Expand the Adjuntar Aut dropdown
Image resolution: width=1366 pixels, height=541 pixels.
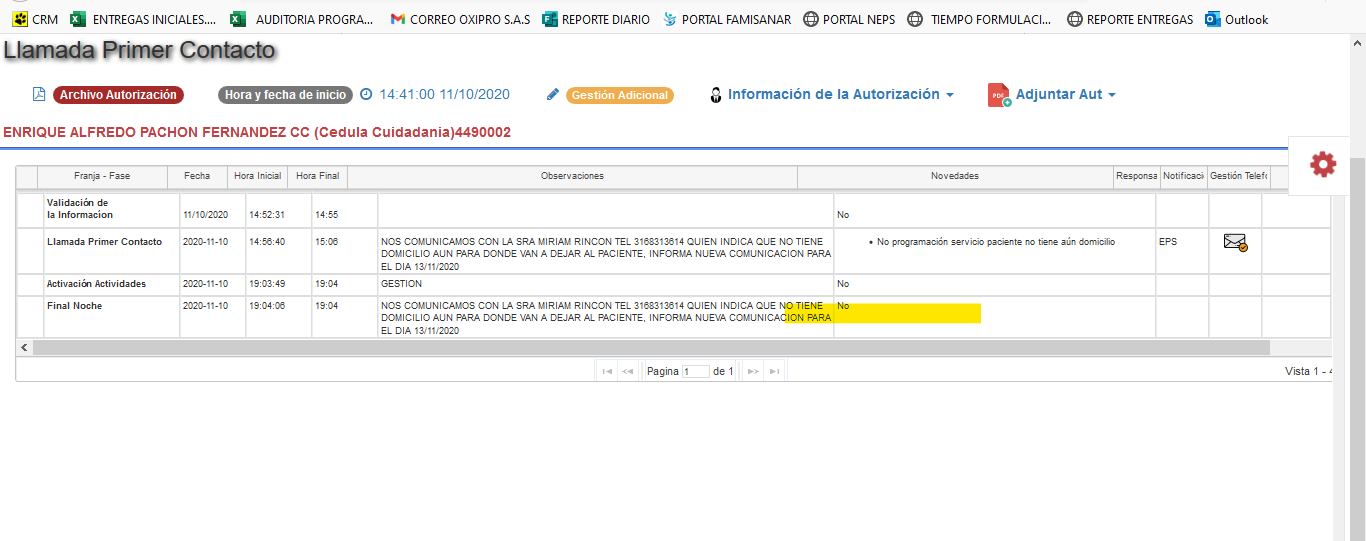coord(1065,95)
